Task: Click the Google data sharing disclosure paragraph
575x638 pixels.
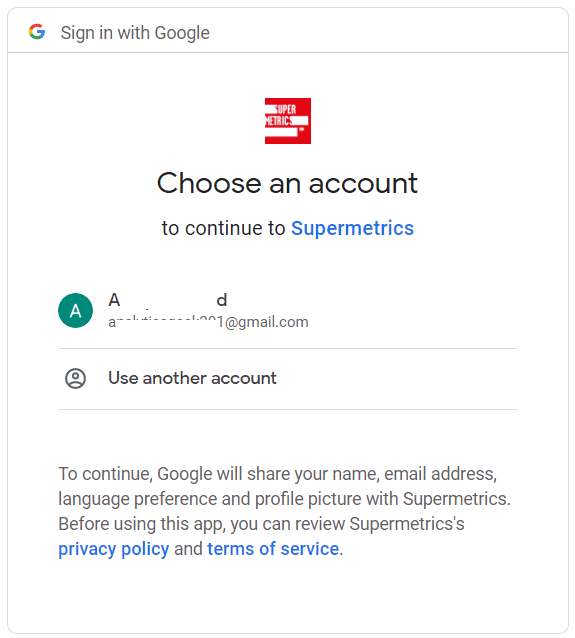Action: tap(284, 511)
